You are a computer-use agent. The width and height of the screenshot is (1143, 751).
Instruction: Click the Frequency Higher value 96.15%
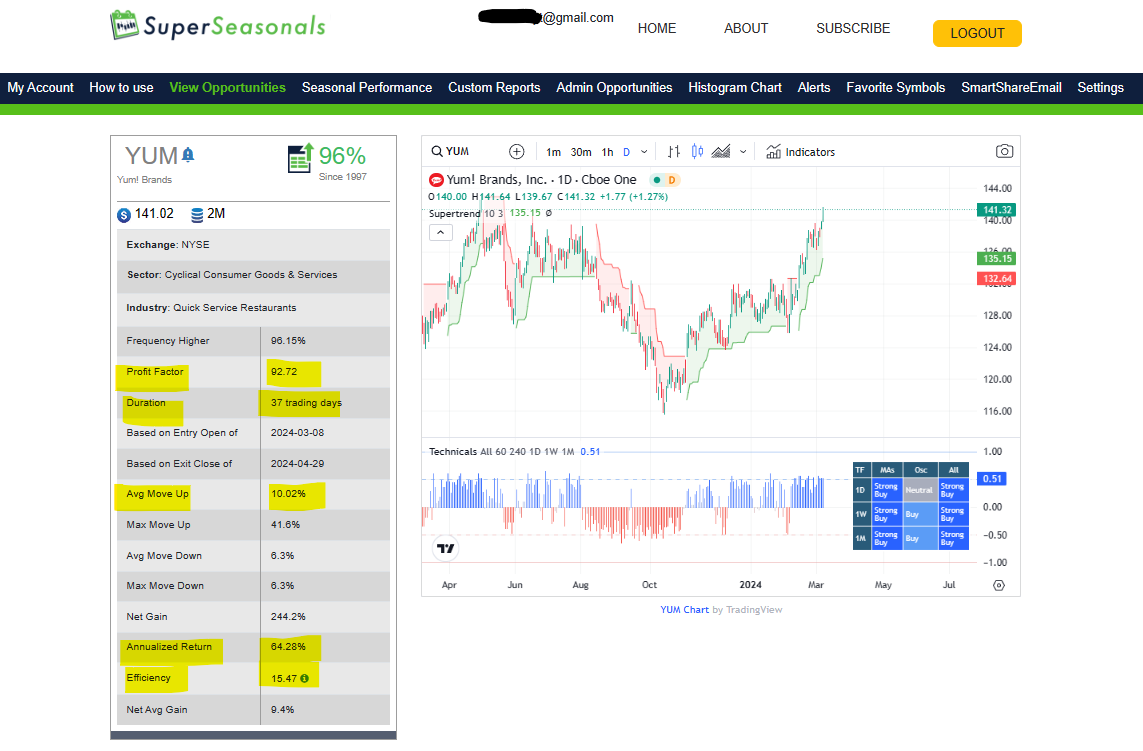288,341
